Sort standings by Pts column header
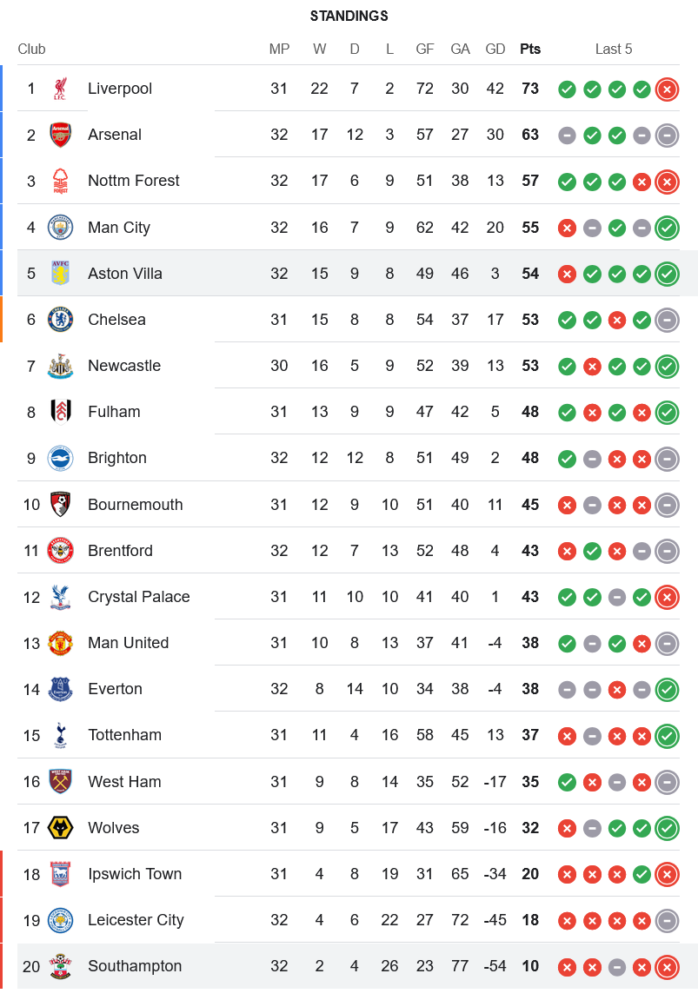The width and height of the screenshot is (698, 1000). pyautogui.click(x=530, y=49)
